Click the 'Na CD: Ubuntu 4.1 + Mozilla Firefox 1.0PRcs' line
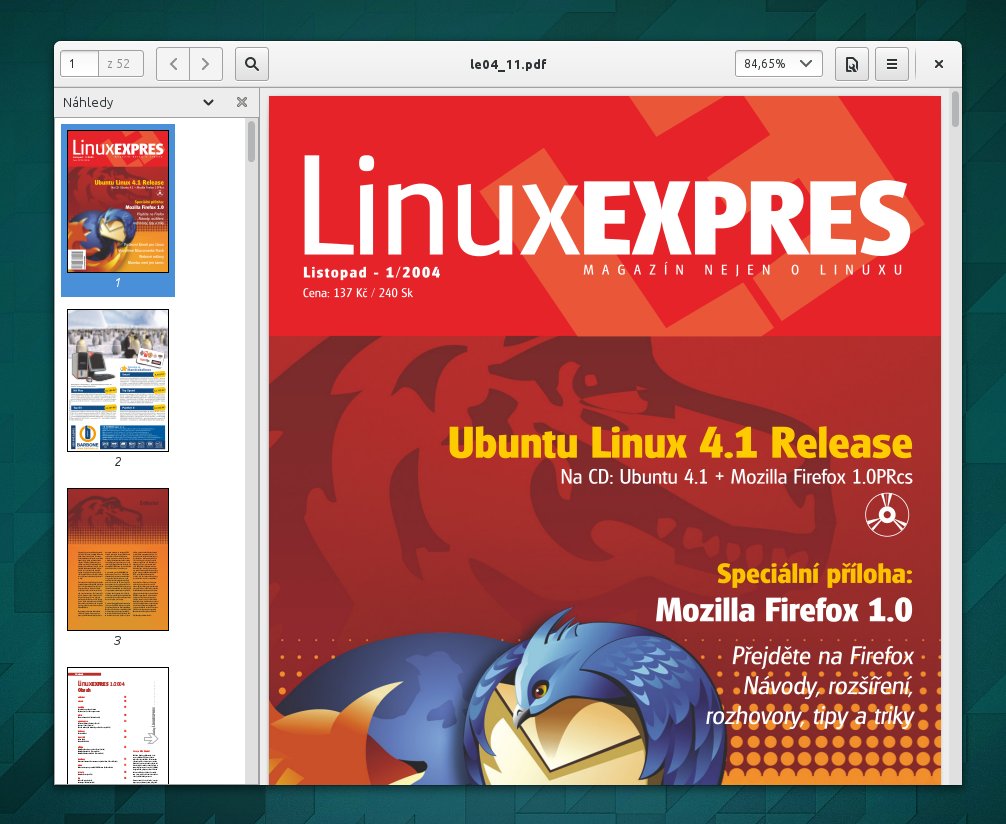 point(737,477)
